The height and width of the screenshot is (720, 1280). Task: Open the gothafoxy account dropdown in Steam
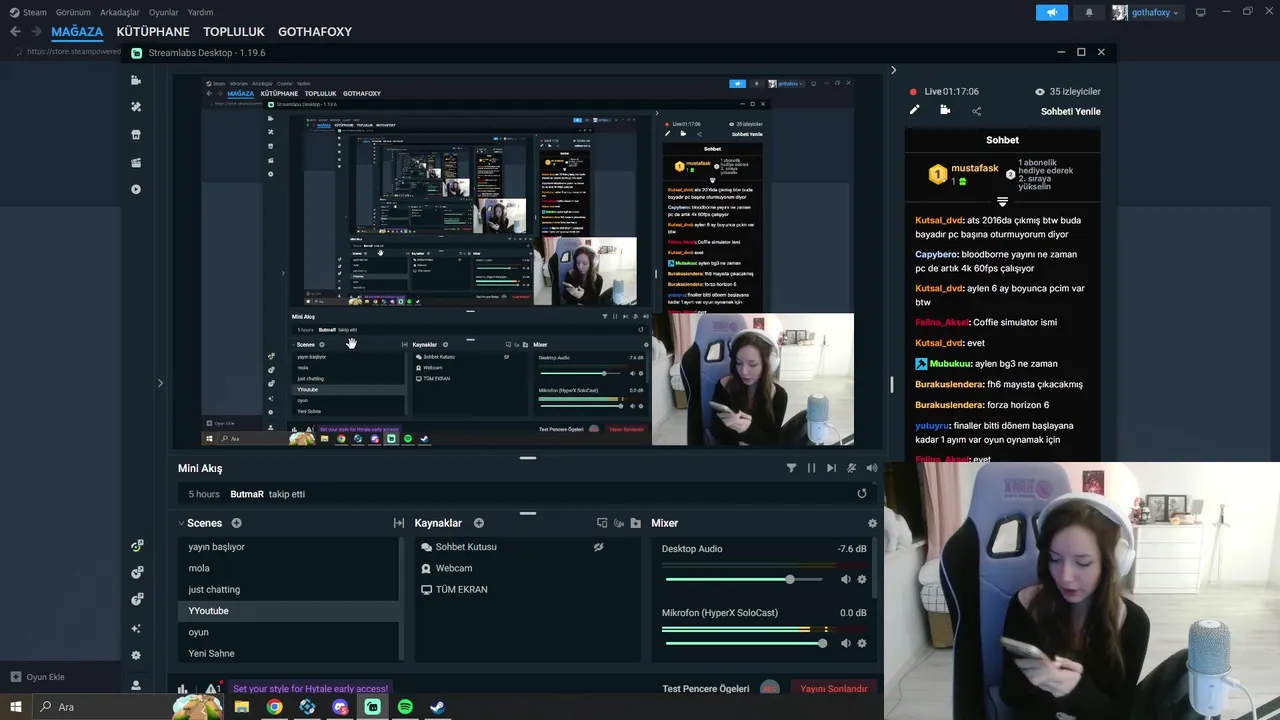[x=1146, y=12]
